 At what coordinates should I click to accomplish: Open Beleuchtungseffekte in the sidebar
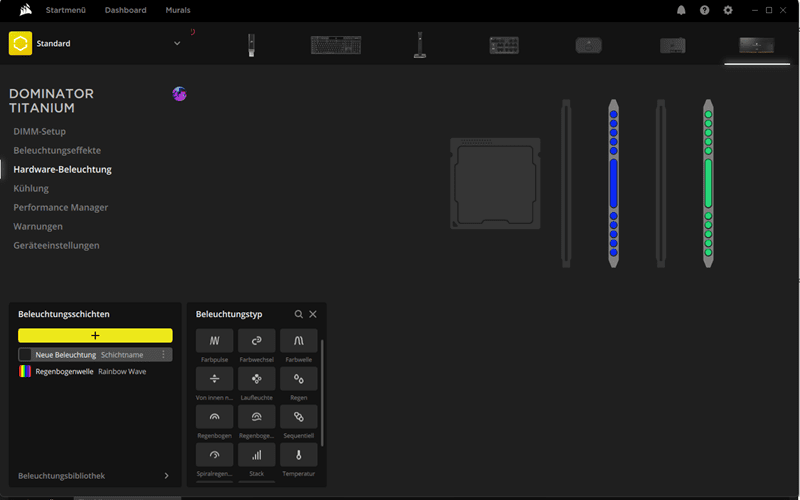click(57, 151)
